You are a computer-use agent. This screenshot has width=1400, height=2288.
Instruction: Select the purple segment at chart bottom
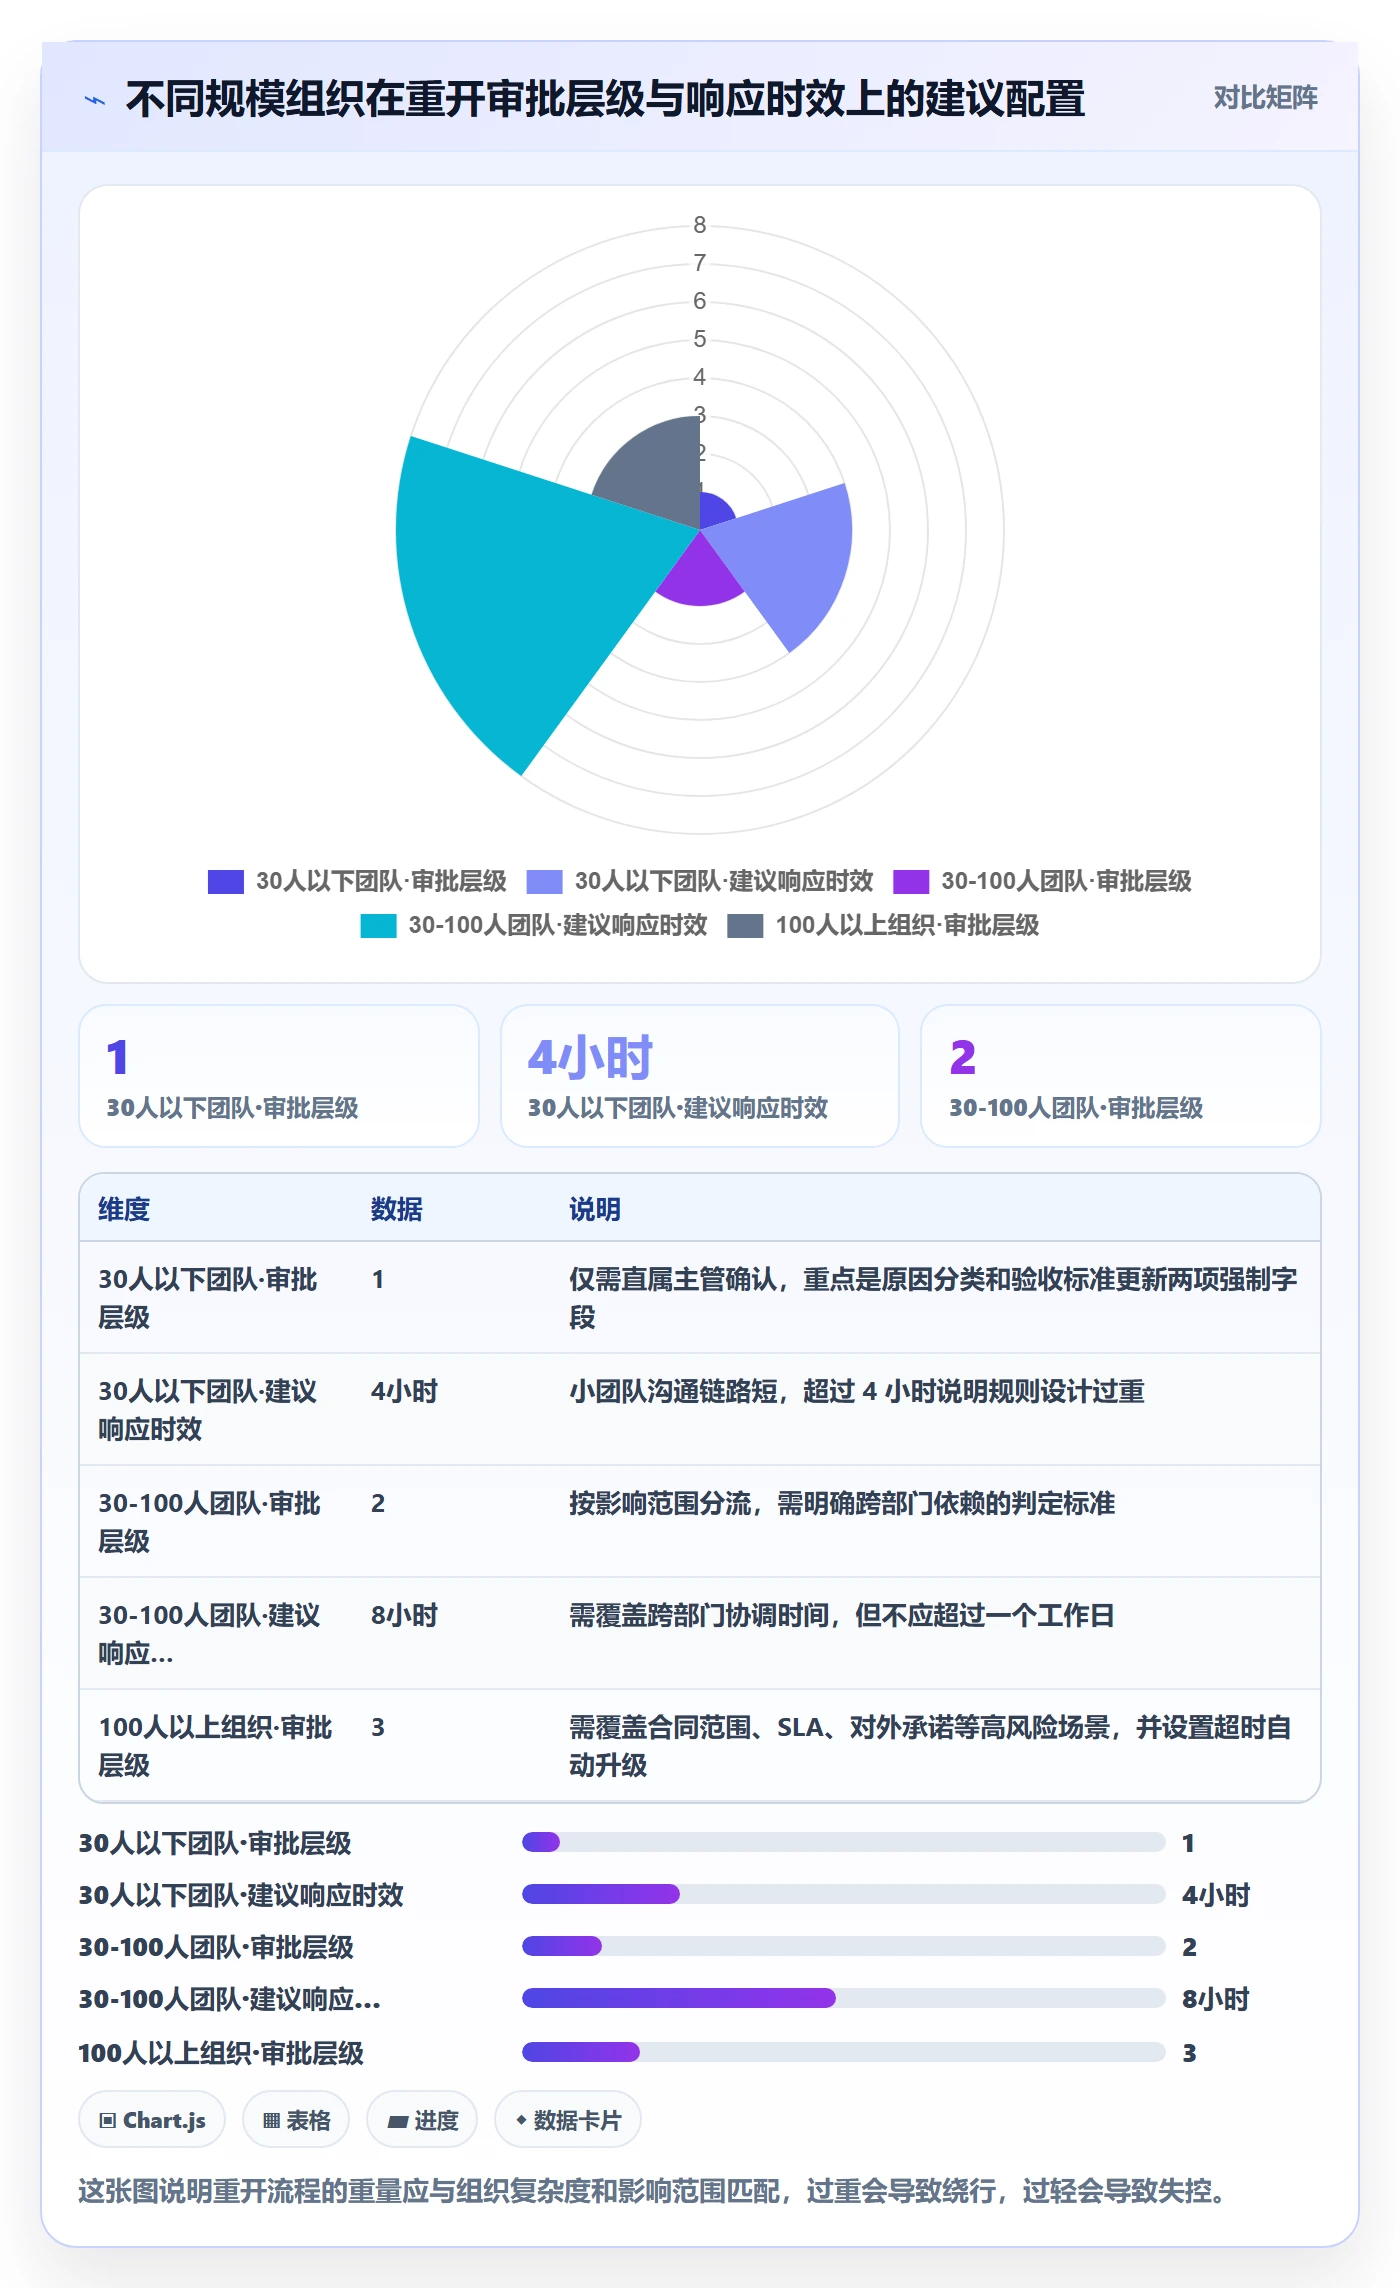[700, 577]
